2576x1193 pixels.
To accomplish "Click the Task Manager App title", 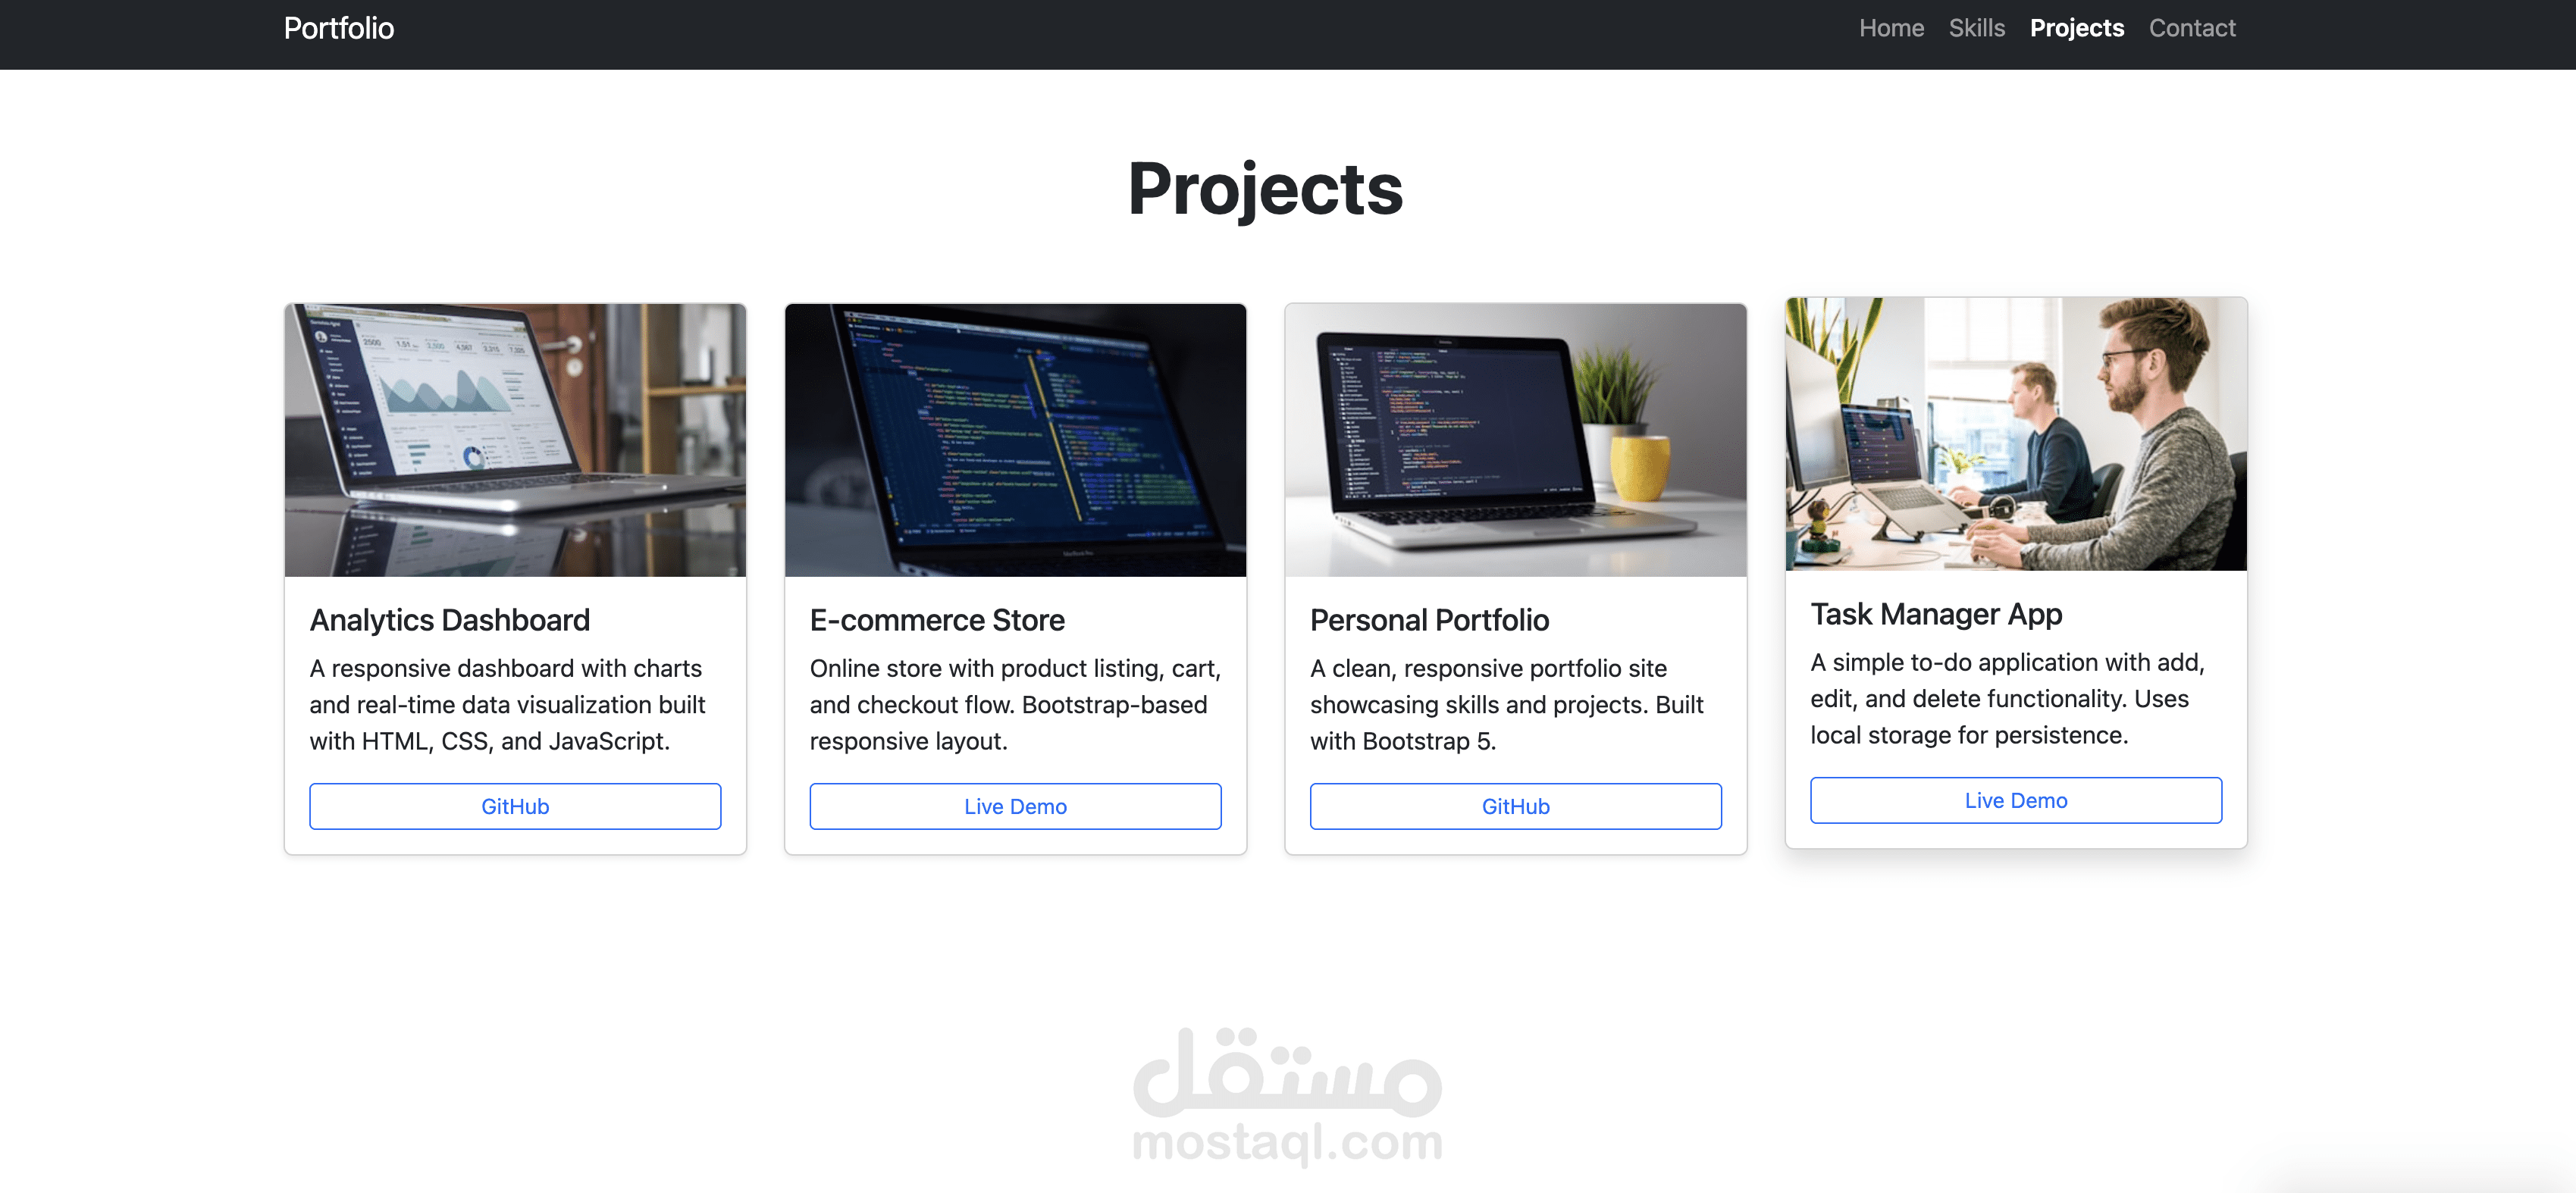I will click(x=1936, y=614).
